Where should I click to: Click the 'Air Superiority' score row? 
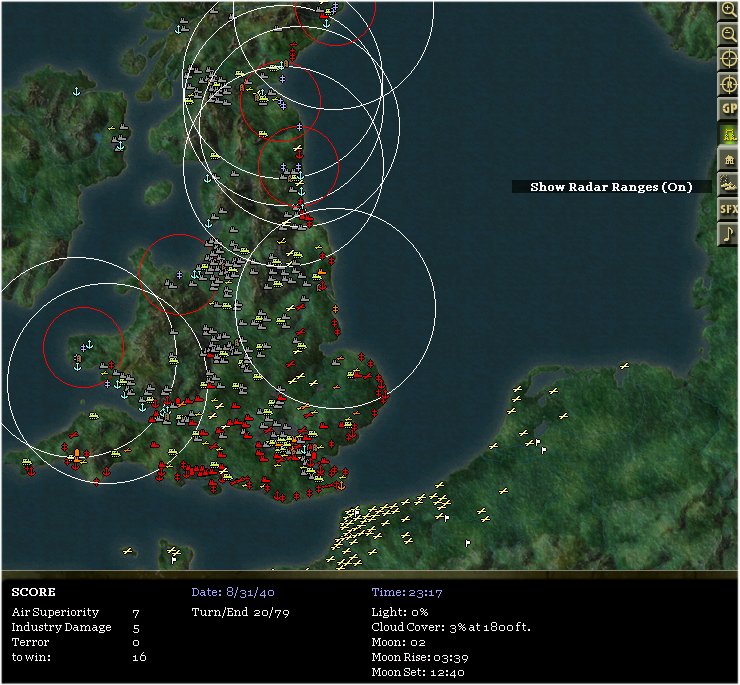click(x=76, y=612)
